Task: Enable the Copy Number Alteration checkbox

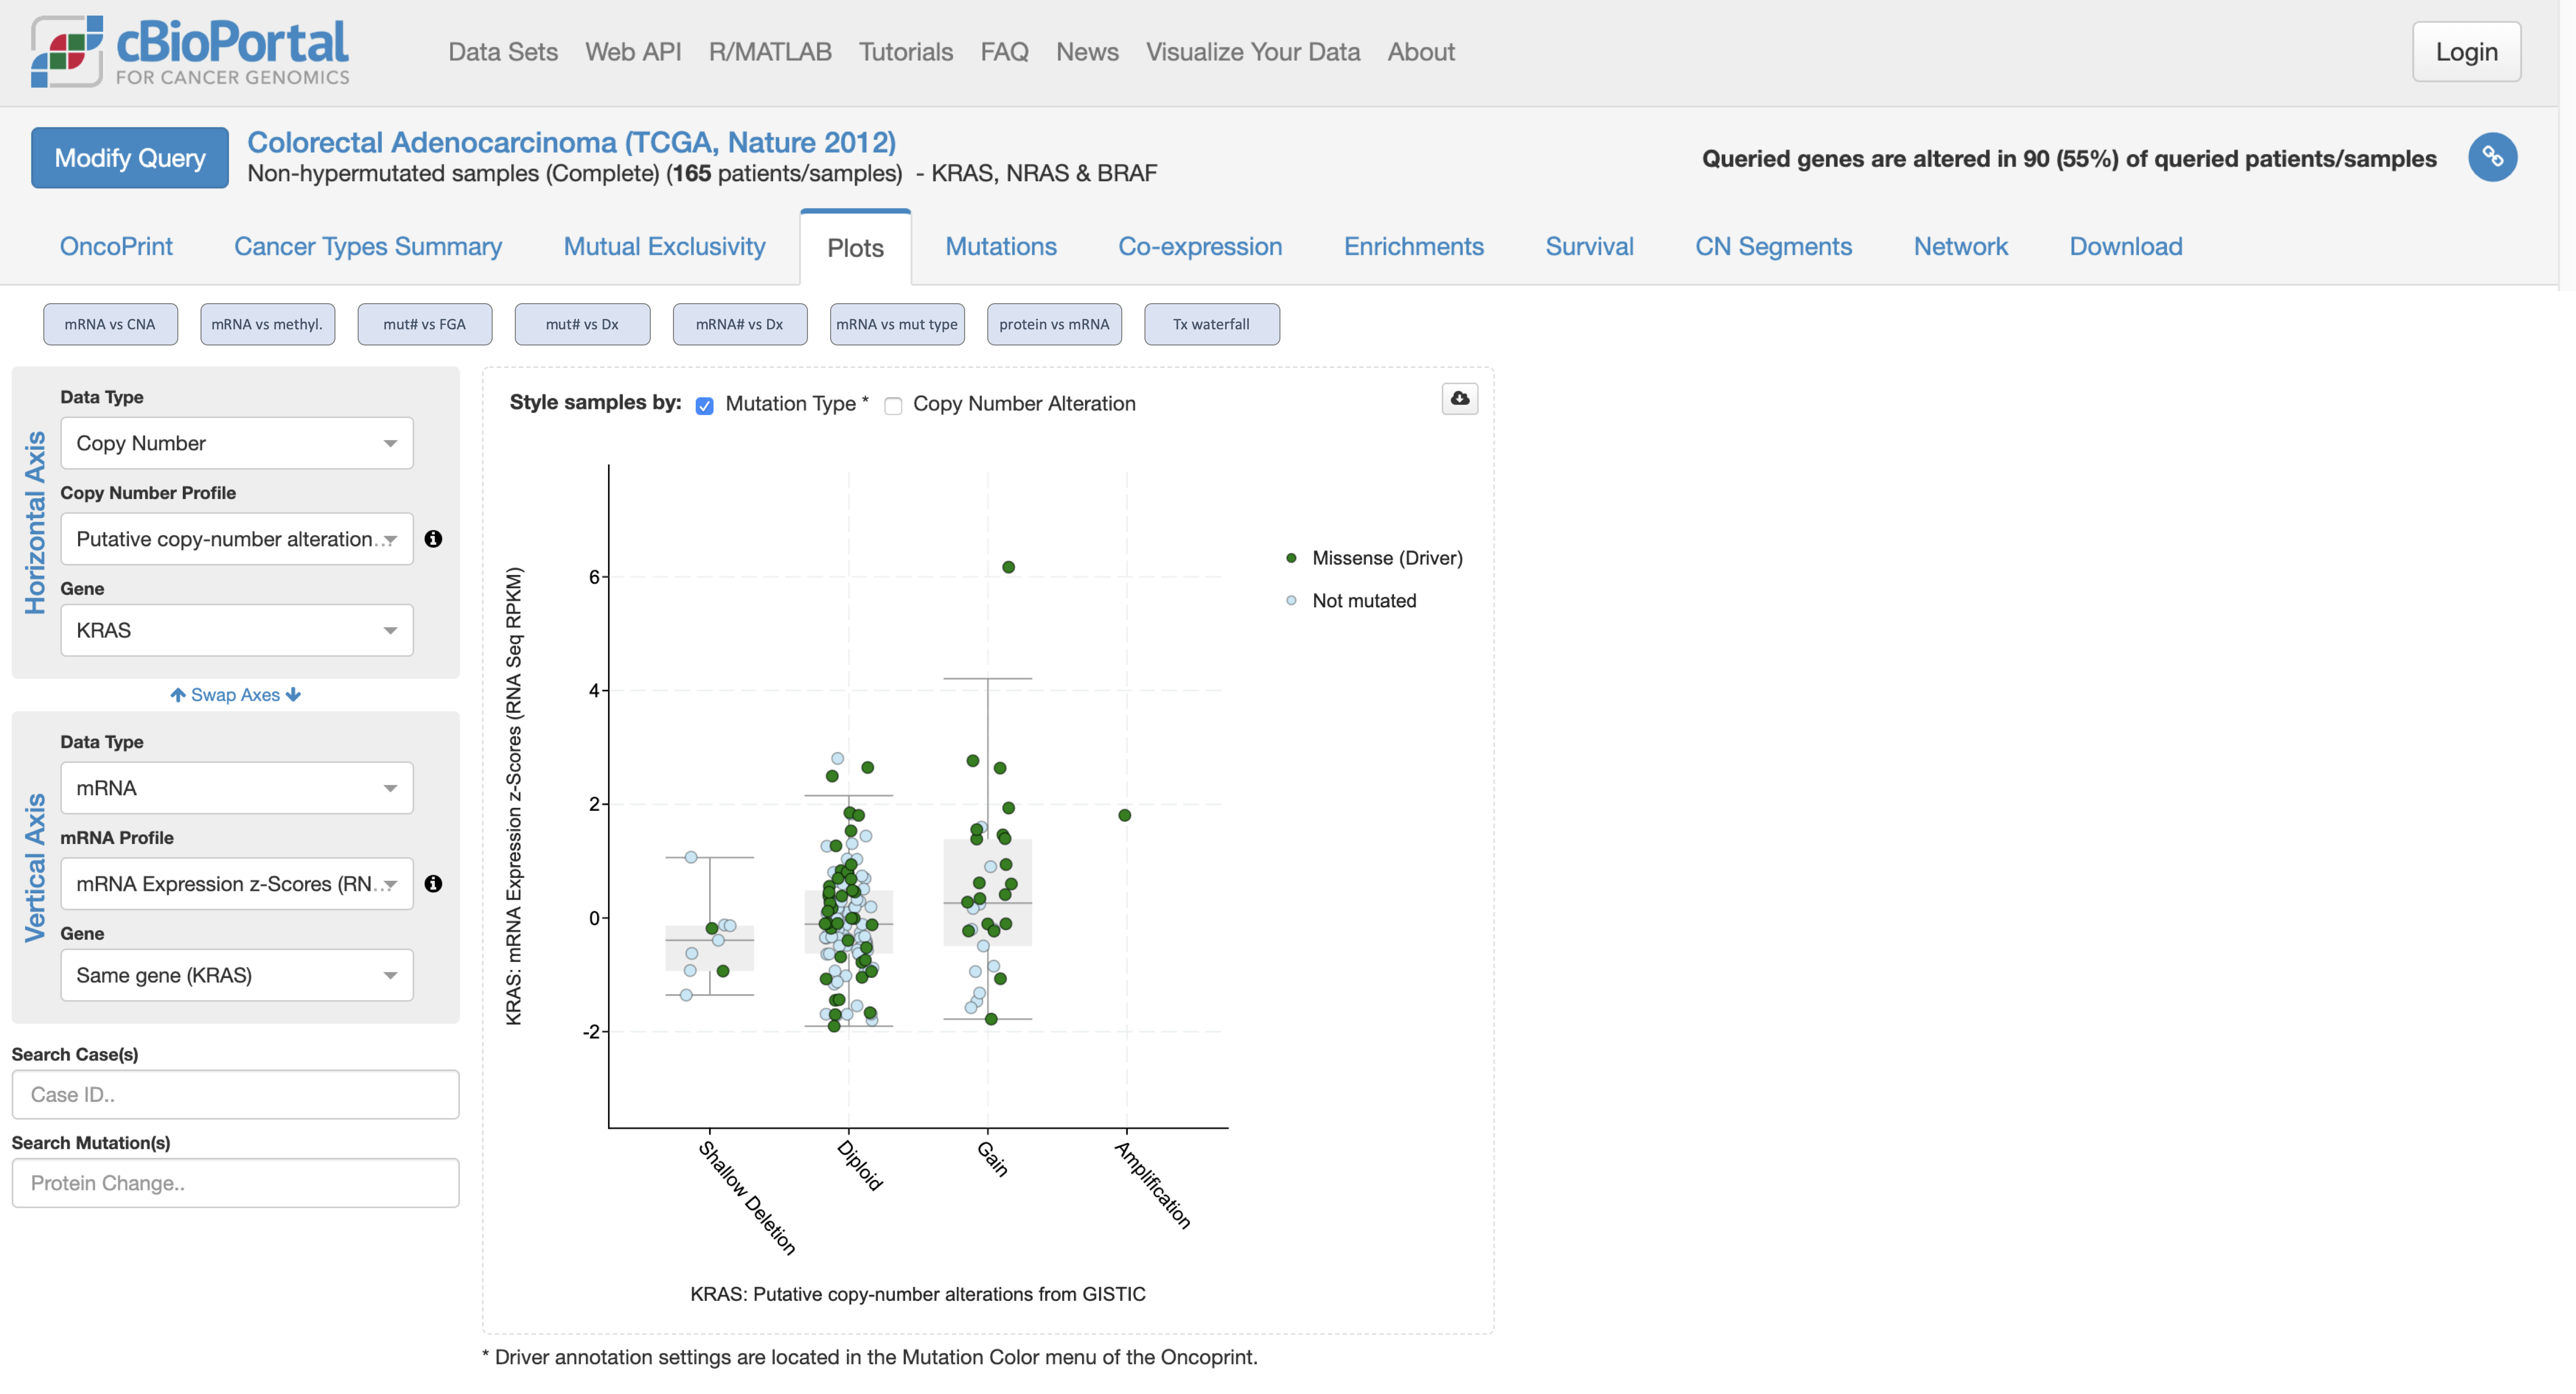Action: [893, 405]
